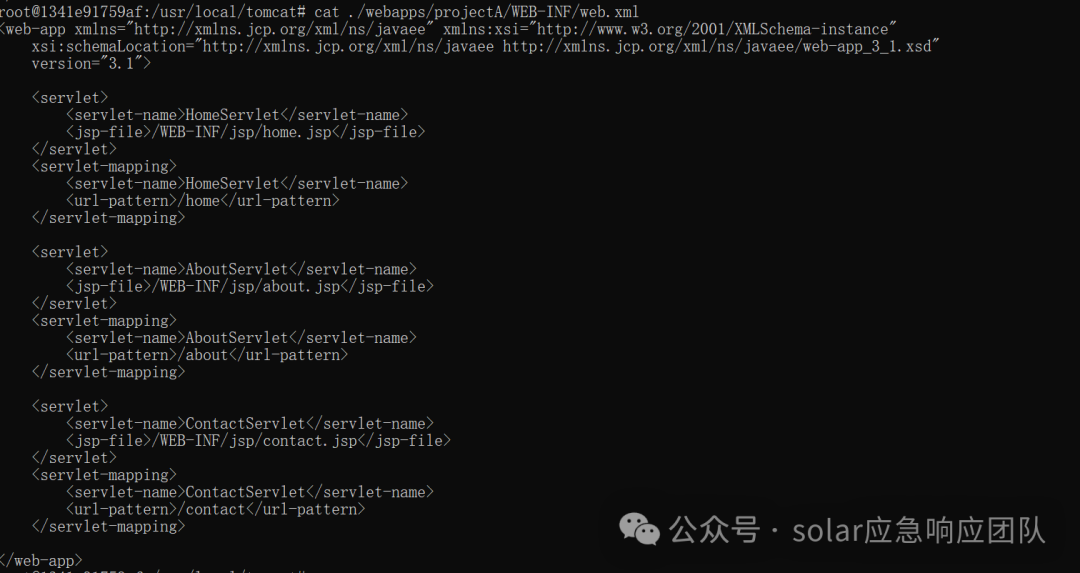Click the web-app_3_1.xsd schema URL

717,46
